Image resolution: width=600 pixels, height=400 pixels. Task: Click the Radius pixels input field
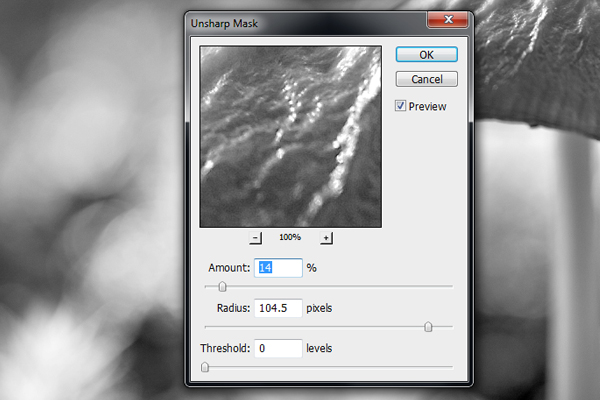[278, 308]
